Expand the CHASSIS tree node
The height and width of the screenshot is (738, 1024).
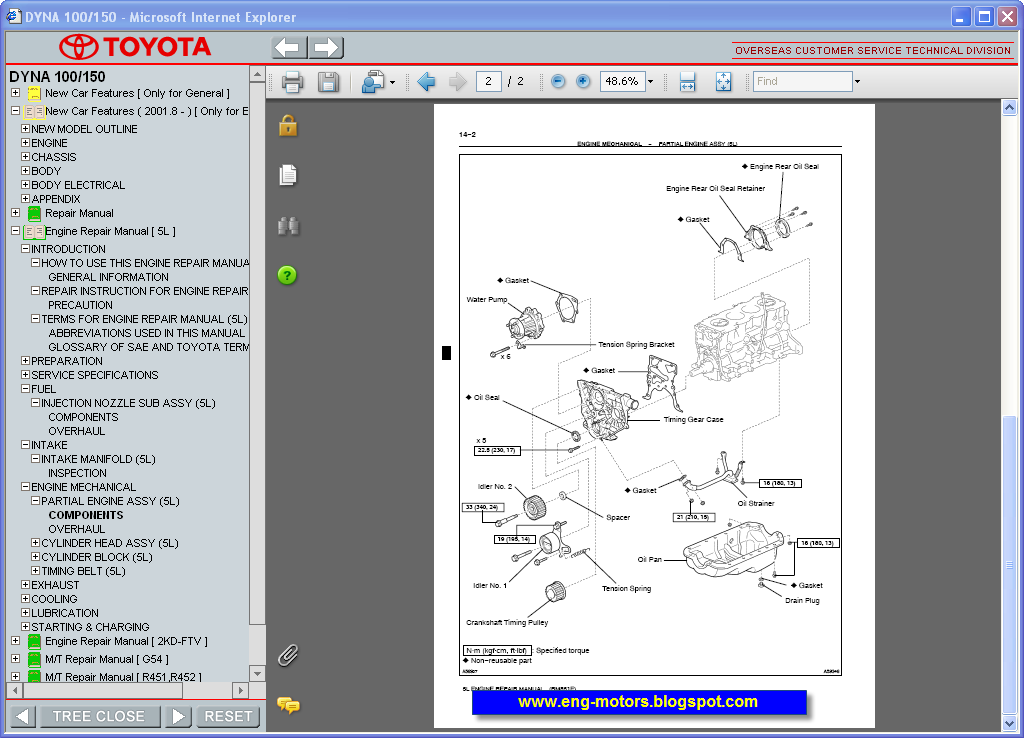click(x=25, y=157)
